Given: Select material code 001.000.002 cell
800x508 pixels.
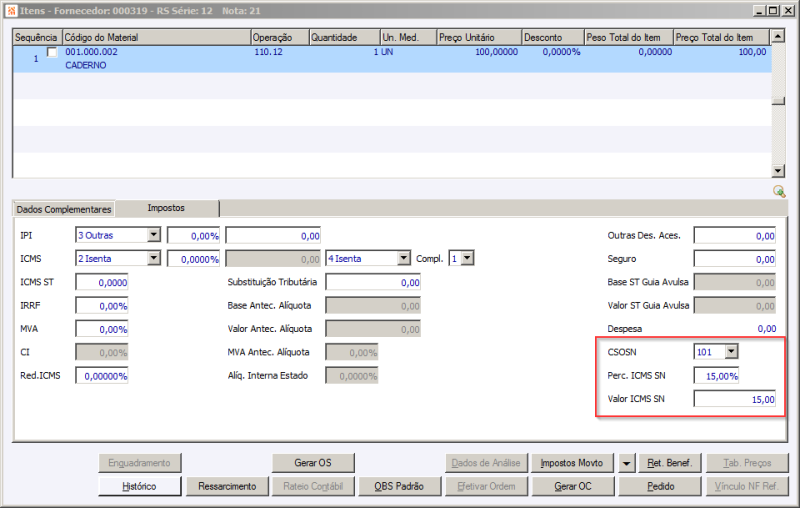Looking at the screenshot, I should (91, 52).
